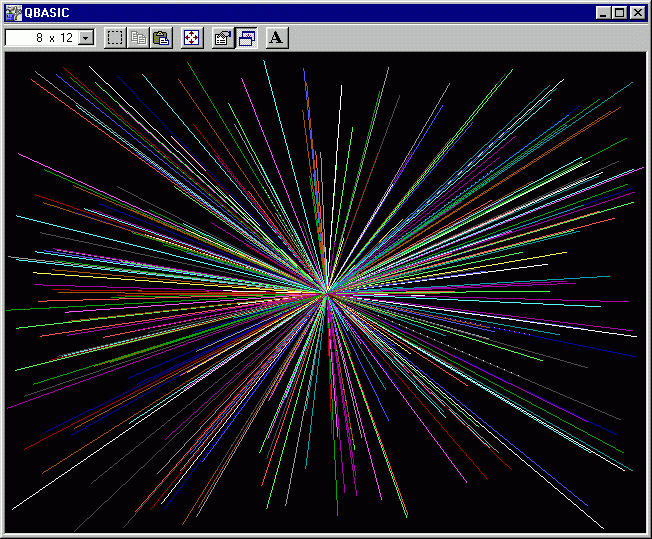
Task: Click the window's right edge border
Action: [649, 290]
